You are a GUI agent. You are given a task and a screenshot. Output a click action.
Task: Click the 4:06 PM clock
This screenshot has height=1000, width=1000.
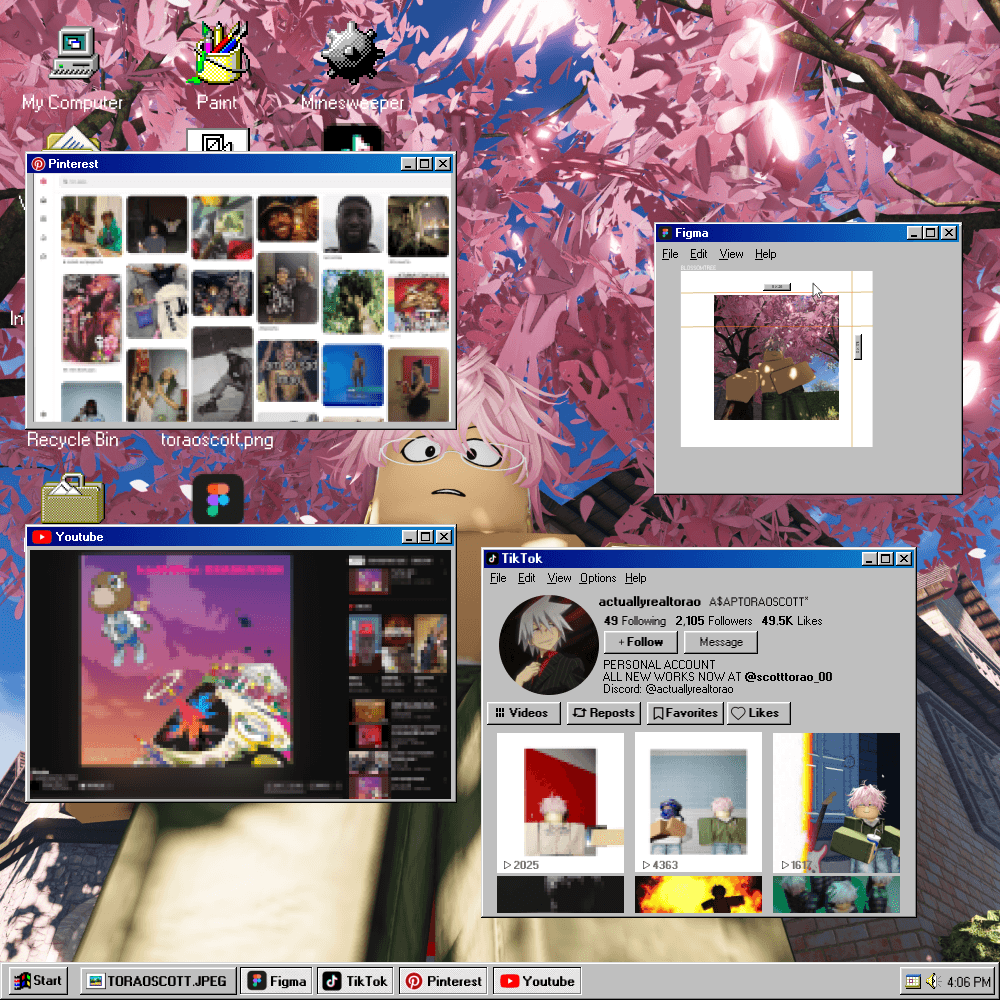[x=968, y=982]
